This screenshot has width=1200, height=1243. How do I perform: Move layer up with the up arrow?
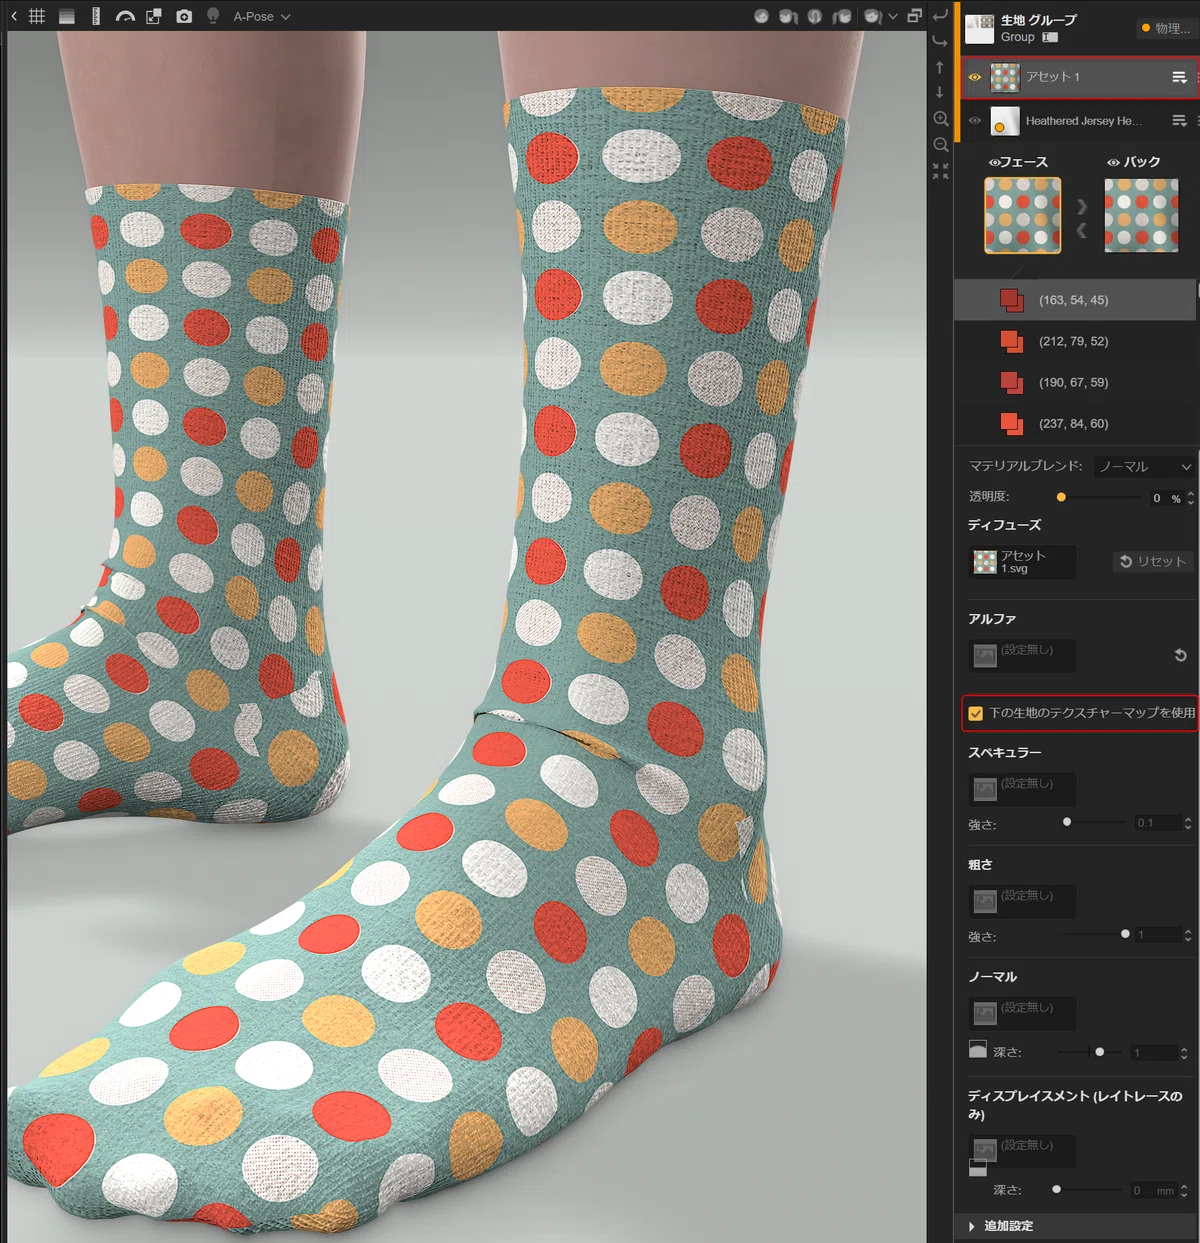click(x=940, y=67)
